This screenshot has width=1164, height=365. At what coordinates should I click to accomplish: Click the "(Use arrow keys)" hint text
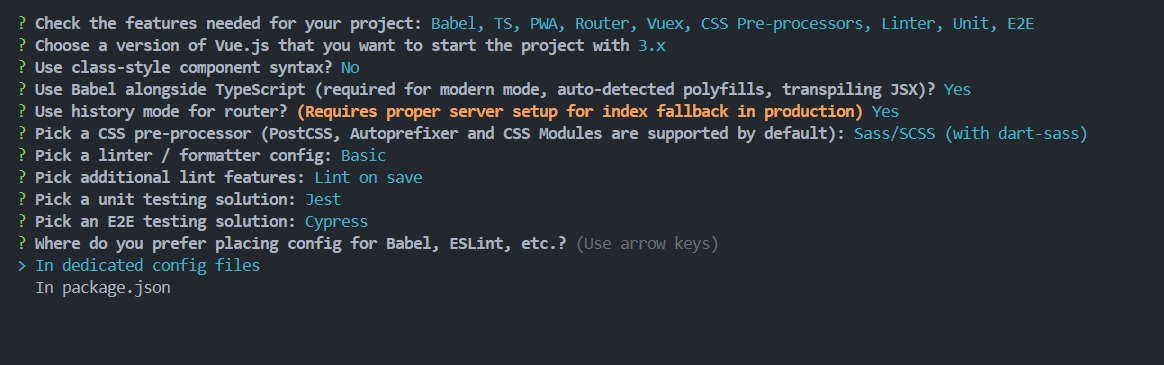(x=647, y=243)
